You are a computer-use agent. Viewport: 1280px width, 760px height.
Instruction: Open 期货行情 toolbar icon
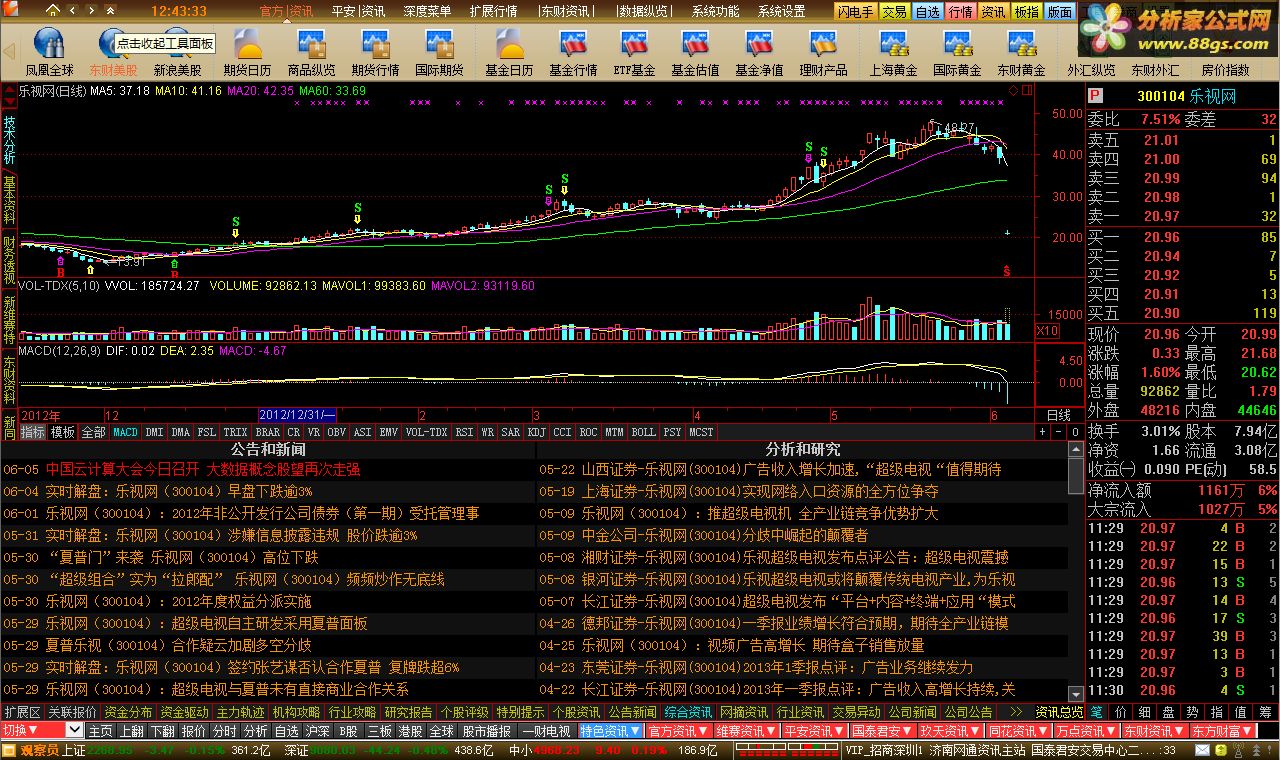click(375, 53)
